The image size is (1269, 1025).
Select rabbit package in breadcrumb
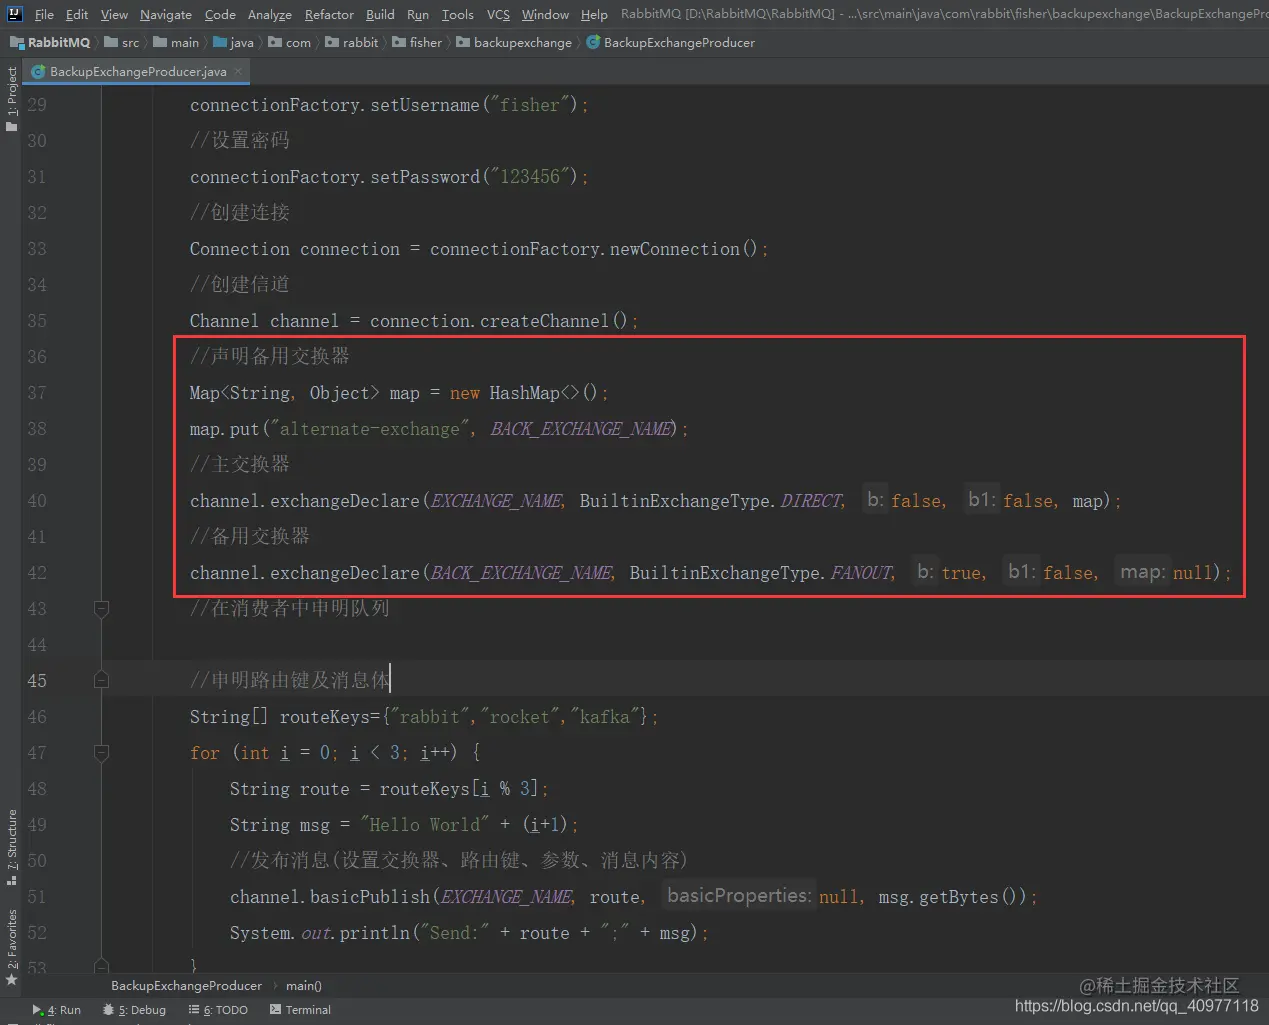(x=352, y=43)
